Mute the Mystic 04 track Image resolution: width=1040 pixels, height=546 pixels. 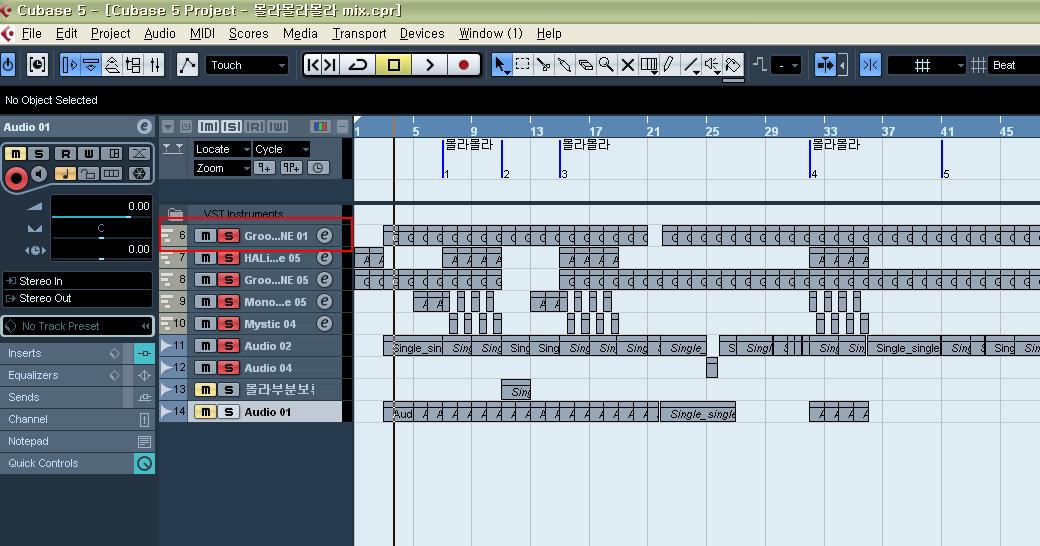(x=206, y=324)
